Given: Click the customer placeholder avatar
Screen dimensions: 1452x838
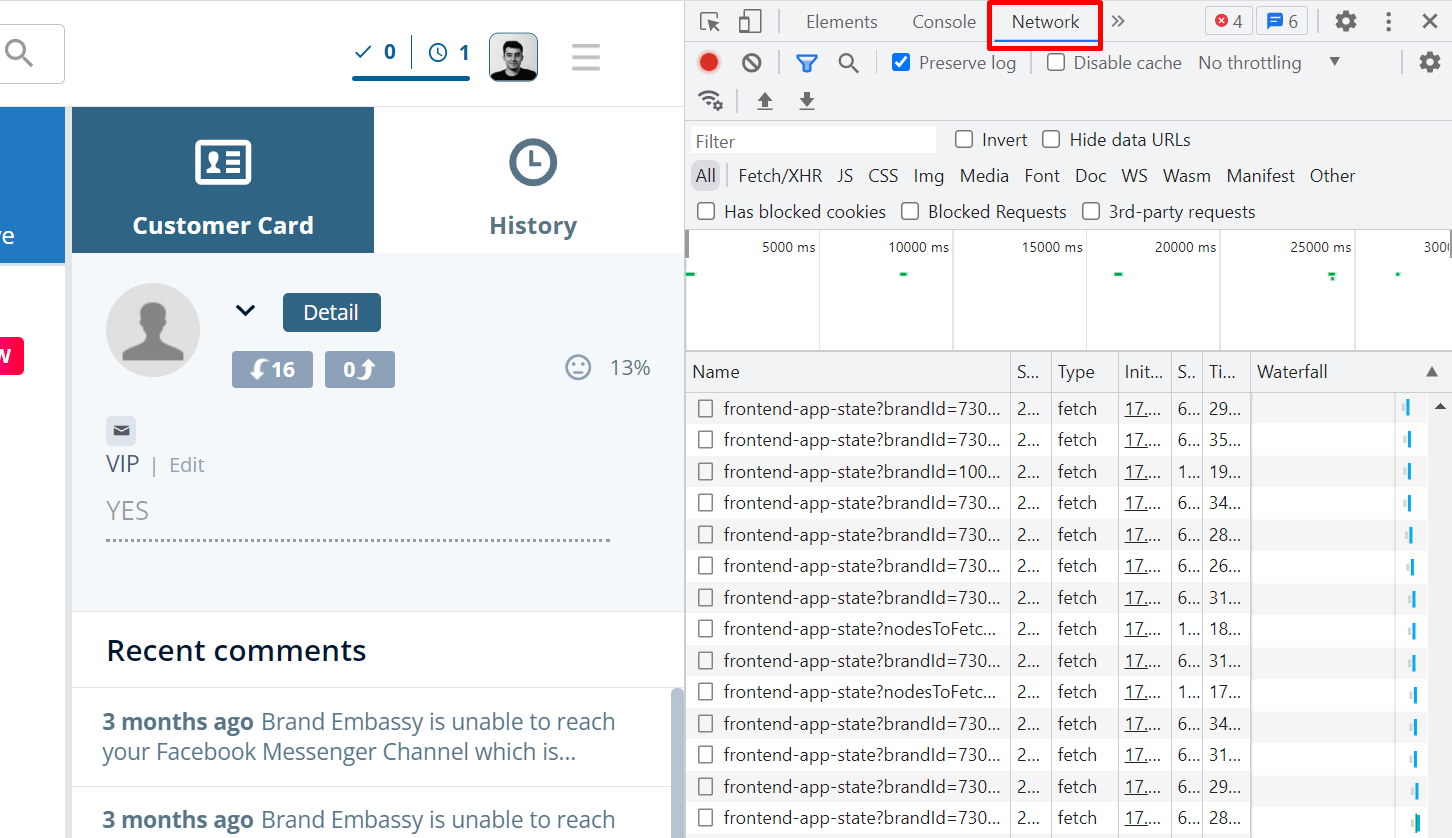Looking at the screenshot, I should tap(153, 330).
